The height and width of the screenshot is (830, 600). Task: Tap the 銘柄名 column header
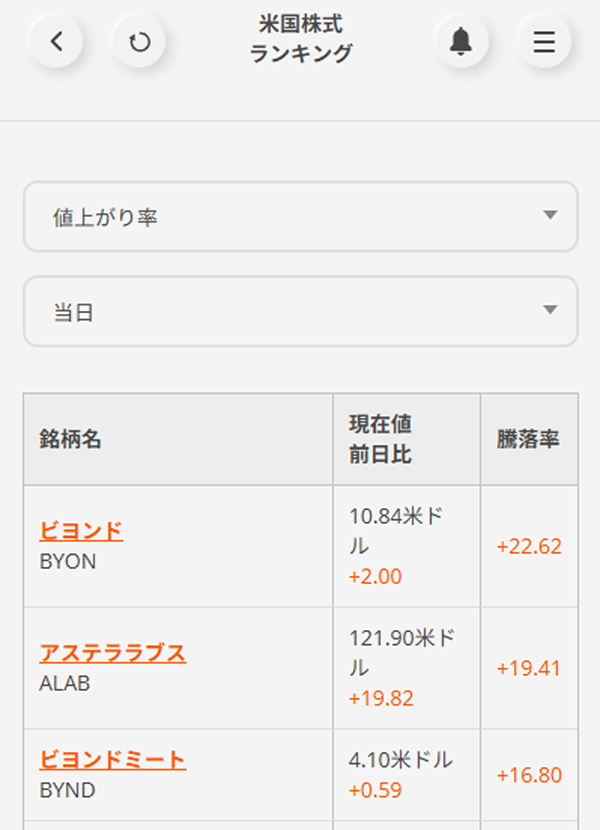70,439
